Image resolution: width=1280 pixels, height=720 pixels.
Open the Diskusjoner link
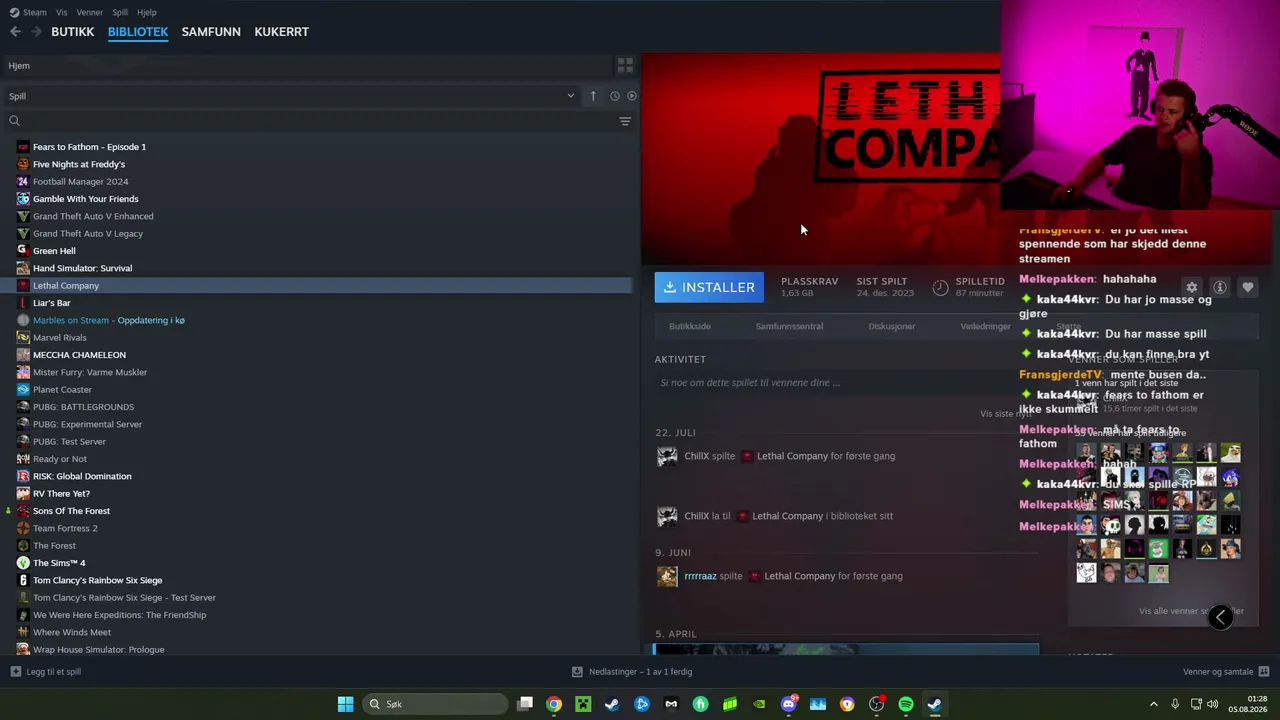892,326
